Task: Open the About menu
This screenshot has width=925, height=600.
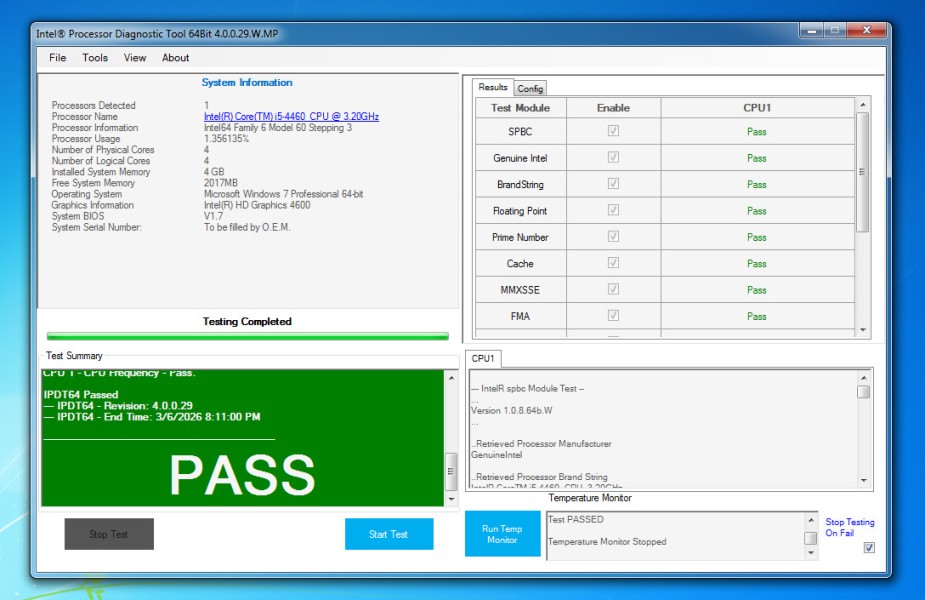Action: point(176,58)
